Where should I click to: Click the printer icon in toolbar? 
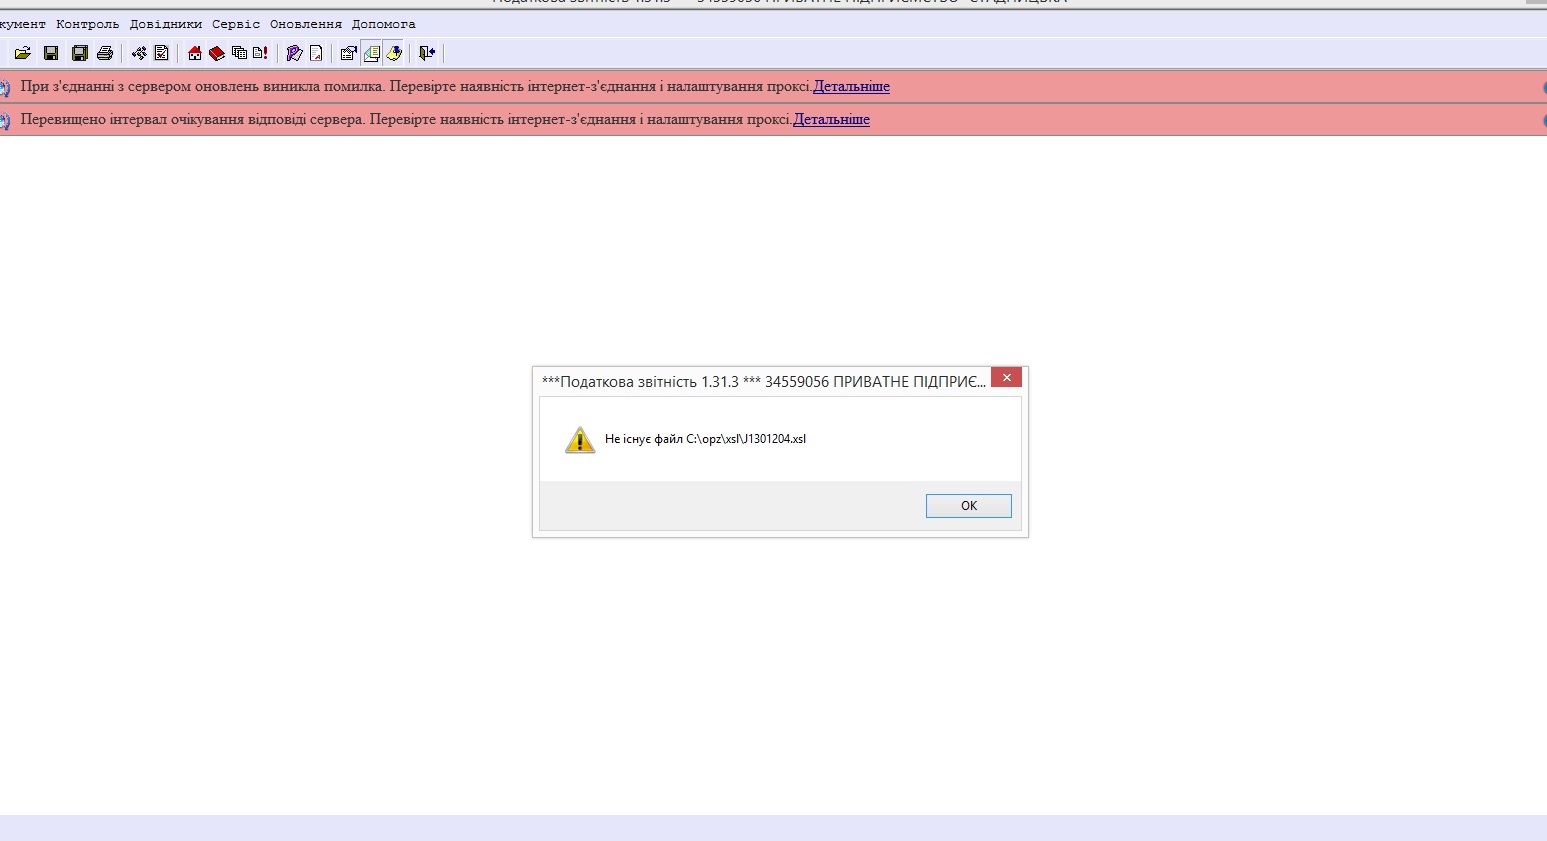tap(105, 53)
